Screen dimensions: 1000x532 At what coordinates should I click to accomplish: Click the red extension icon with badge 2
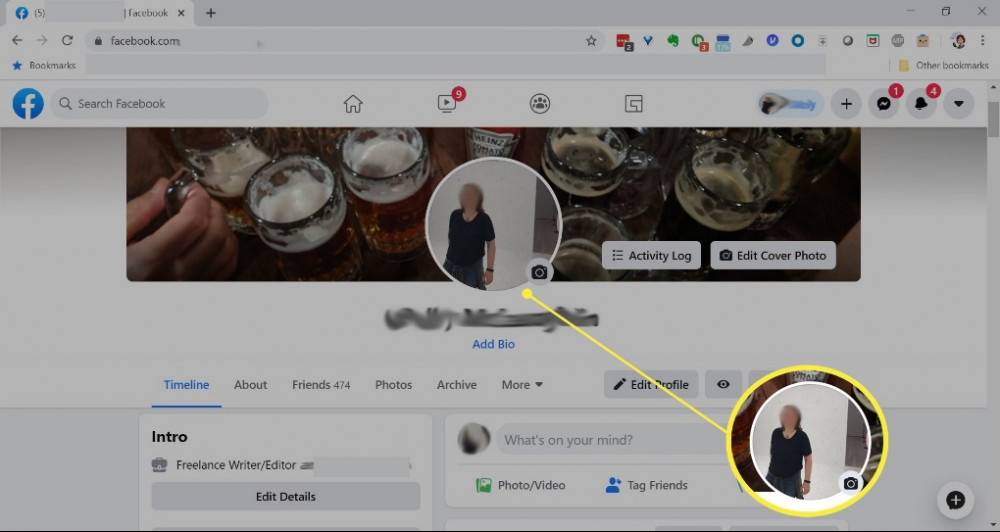pyautogui.click(x=624, y=41)
